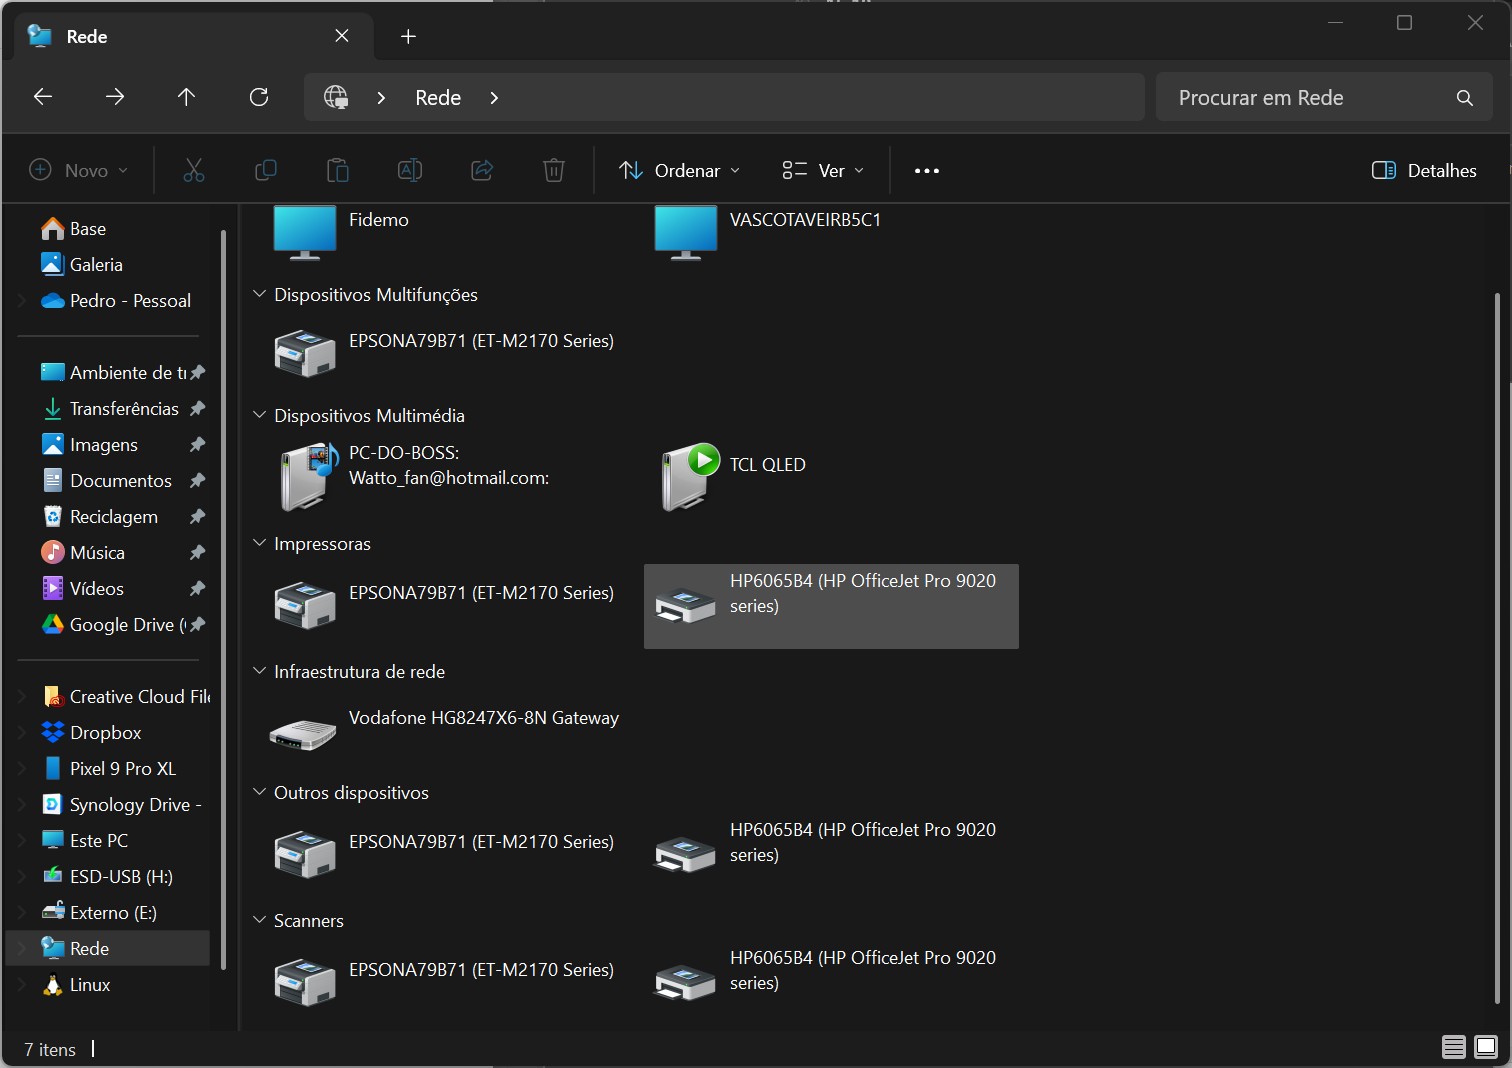Click Rede in the address bar breadcrumb
The image size is (1512, 1068).
tap(438, 98)
